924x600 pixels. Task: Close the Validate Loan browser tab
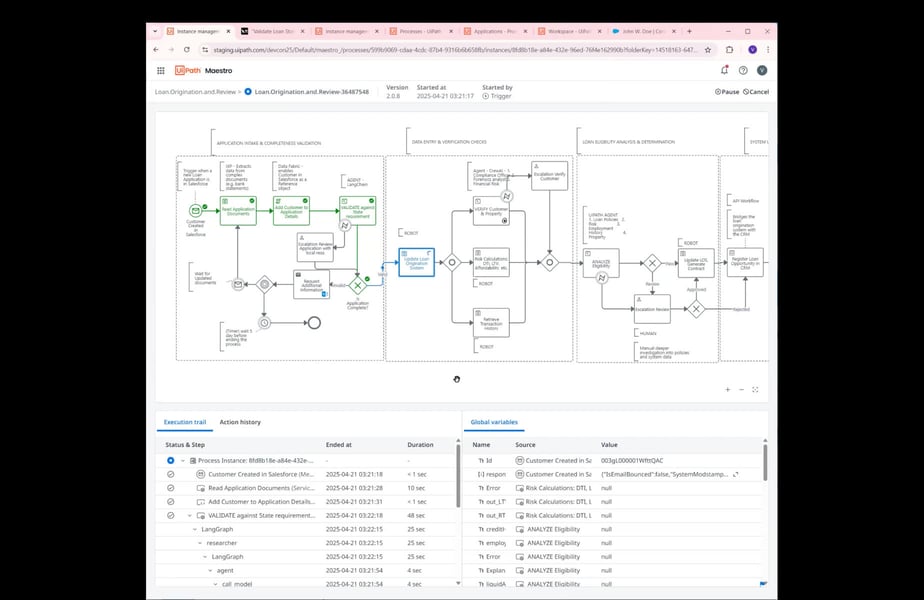point(303,31)
